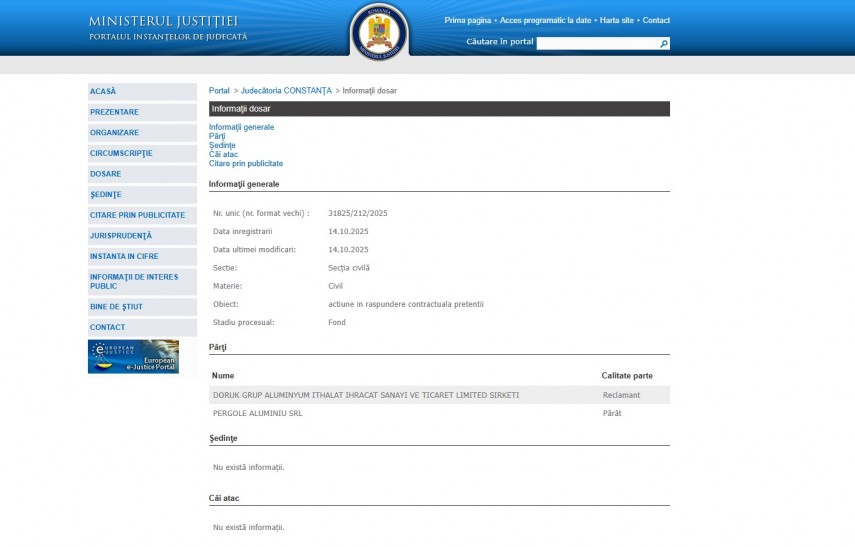The width and height of the screenshot is (855, 547).
Task: Open the Harta site link
Action: pos(617,20)
